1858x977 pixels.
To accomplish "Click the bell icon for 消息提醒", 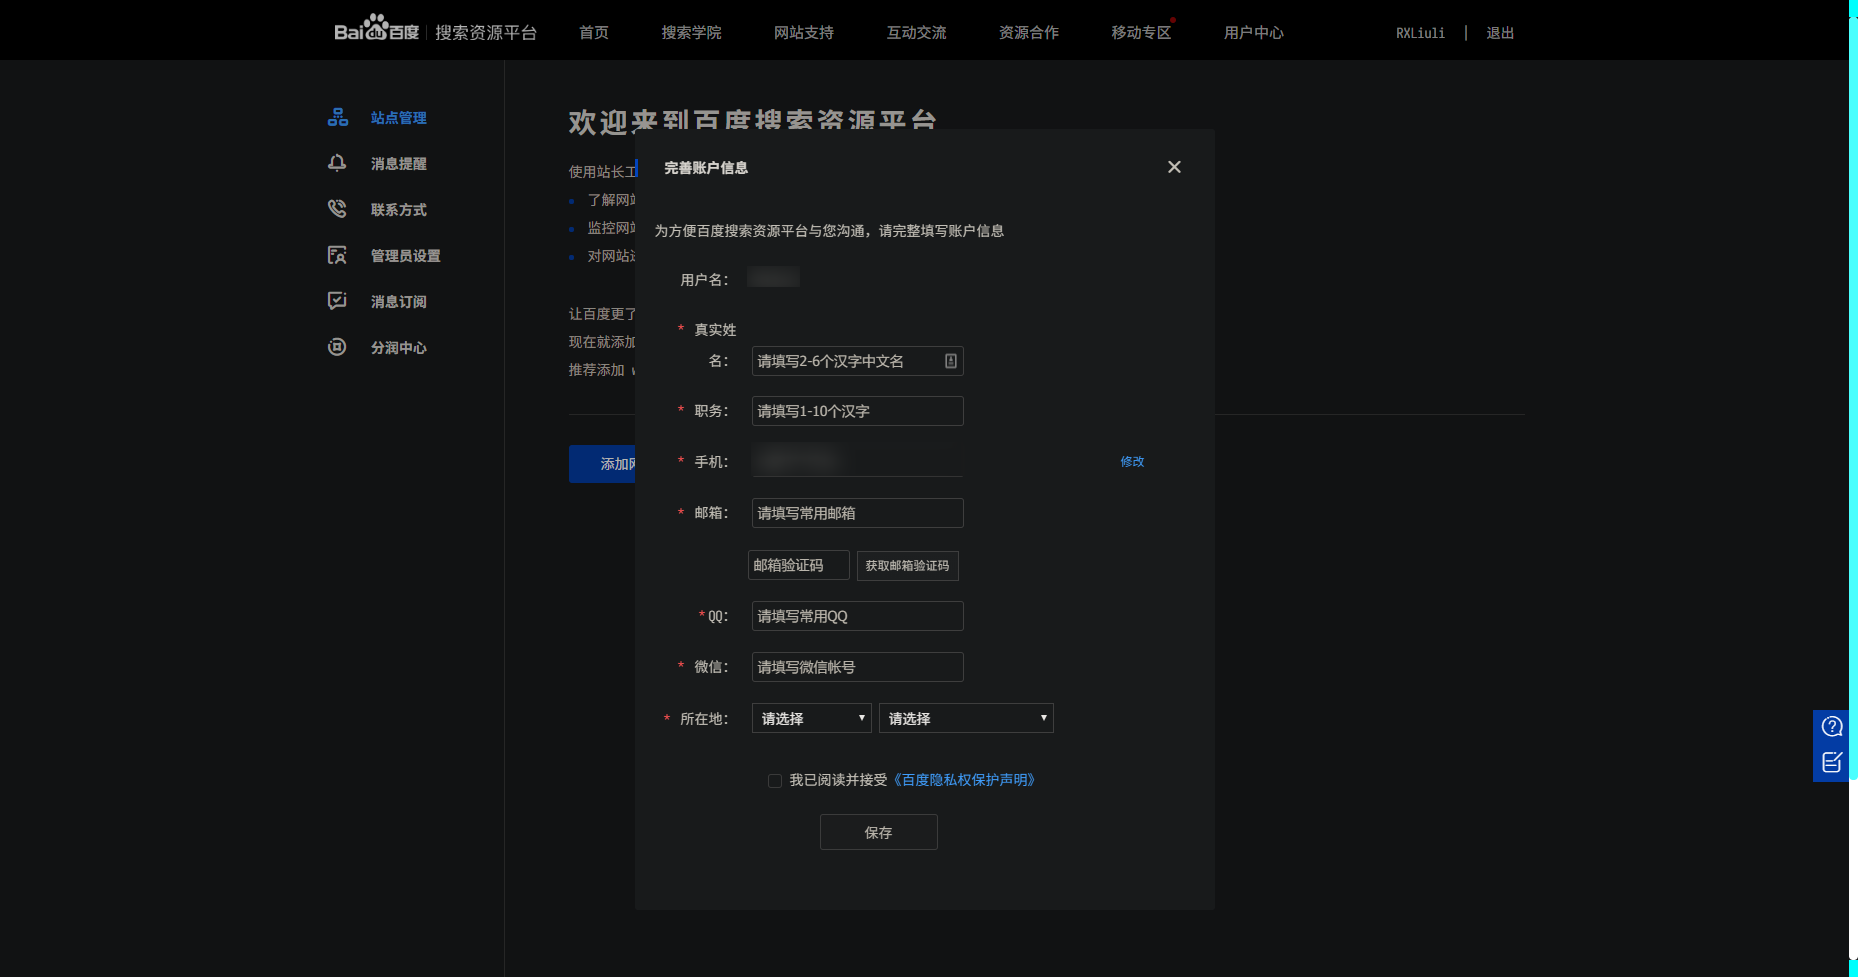I will tap(338, 163).
